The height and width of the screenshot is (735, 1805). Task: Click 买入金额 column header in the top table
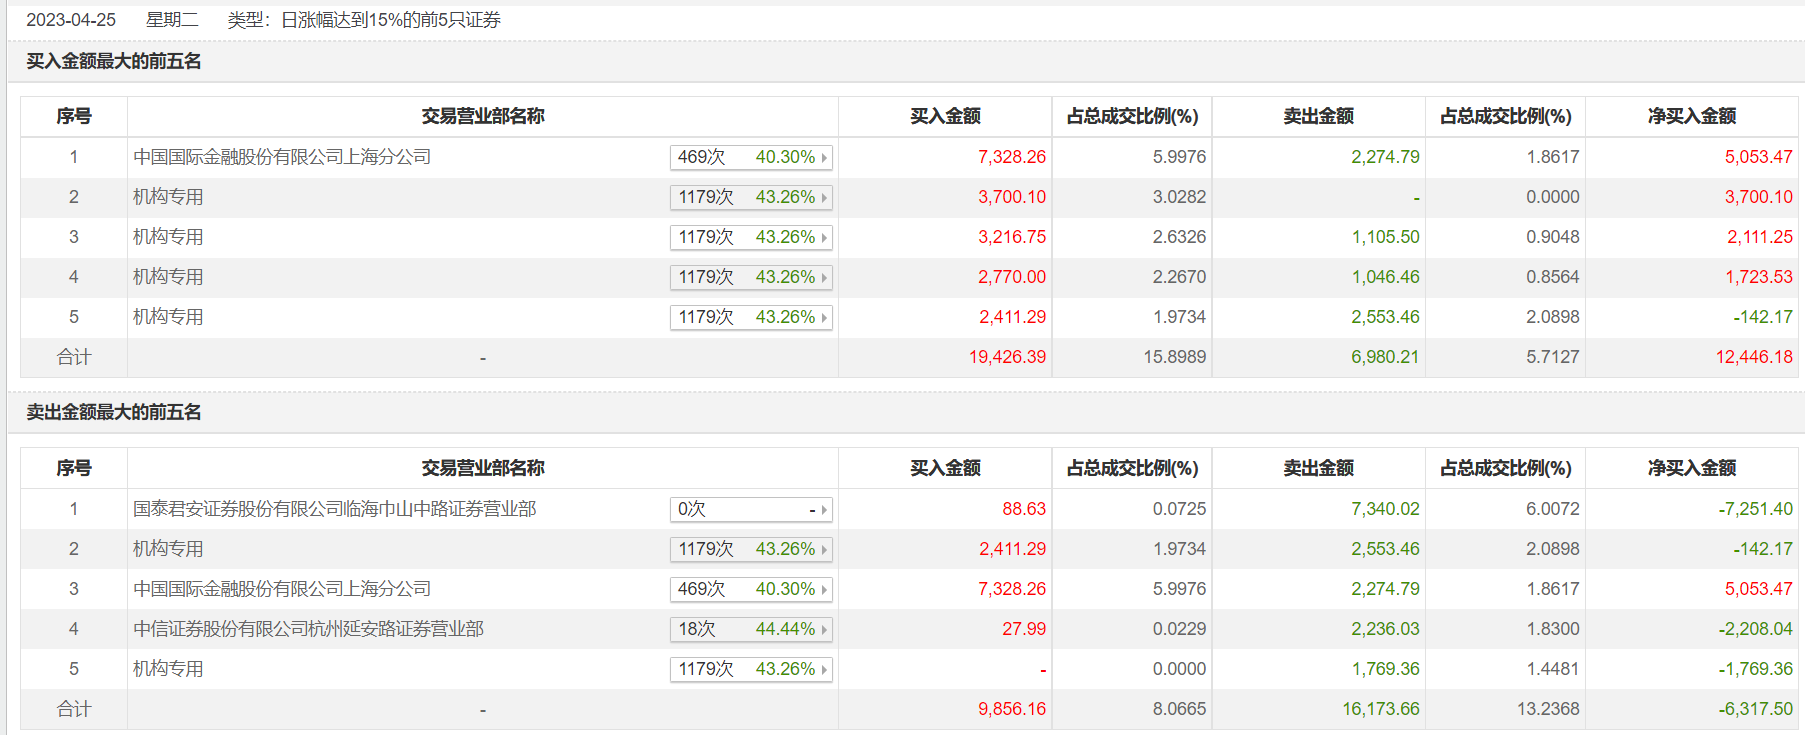coord(945,116)
